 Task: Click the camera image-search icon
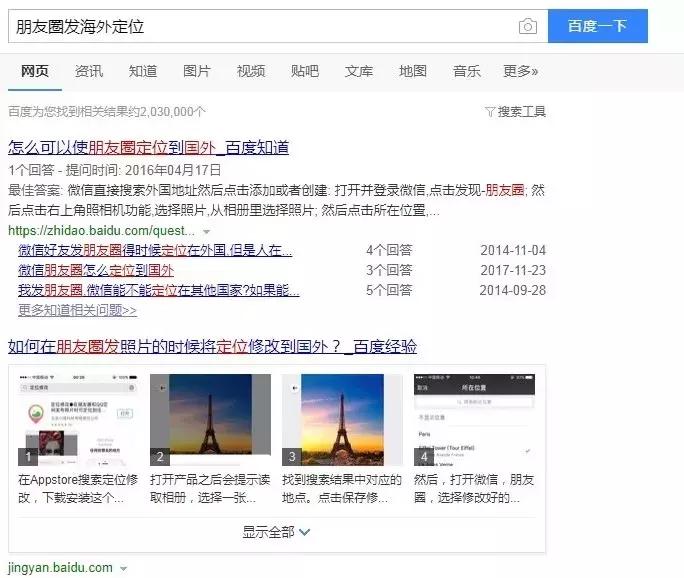(527, 26)
